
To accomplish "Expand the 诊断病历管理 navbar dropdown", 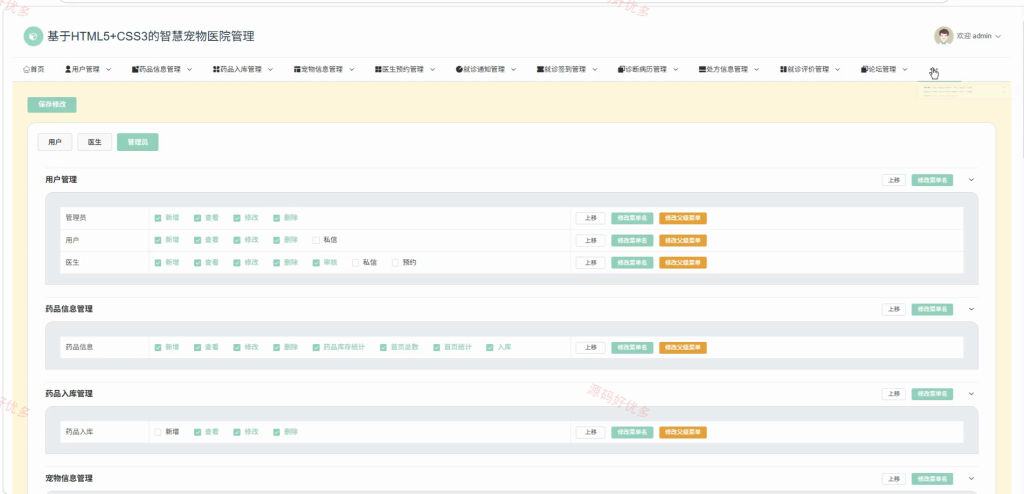I will pos(675,69).
